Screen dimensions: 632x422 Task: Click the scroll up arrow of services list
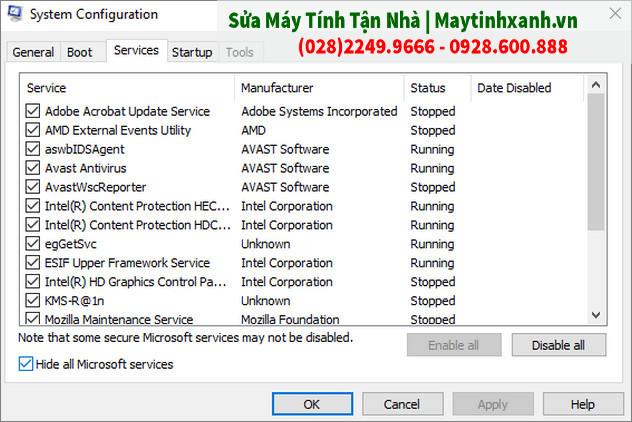596,85
